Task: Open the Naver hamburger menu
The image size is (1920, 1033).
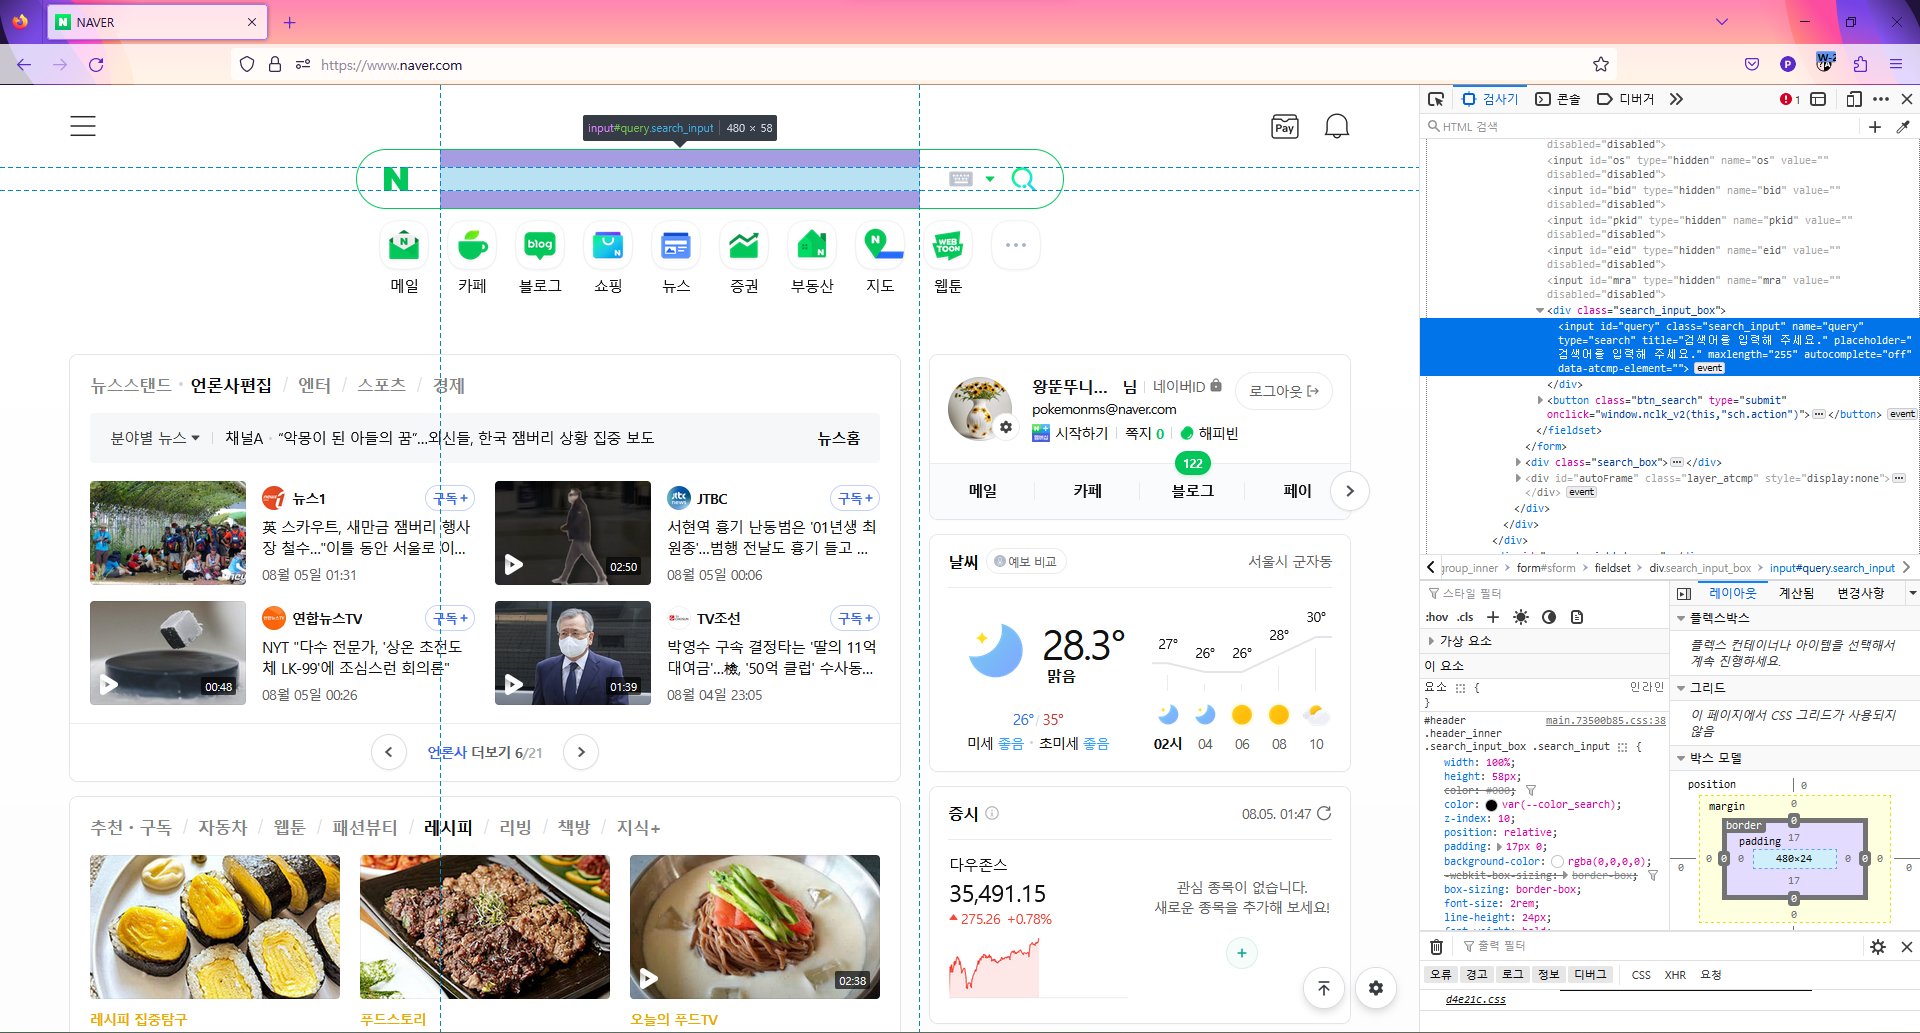Action: pos(83,126)
